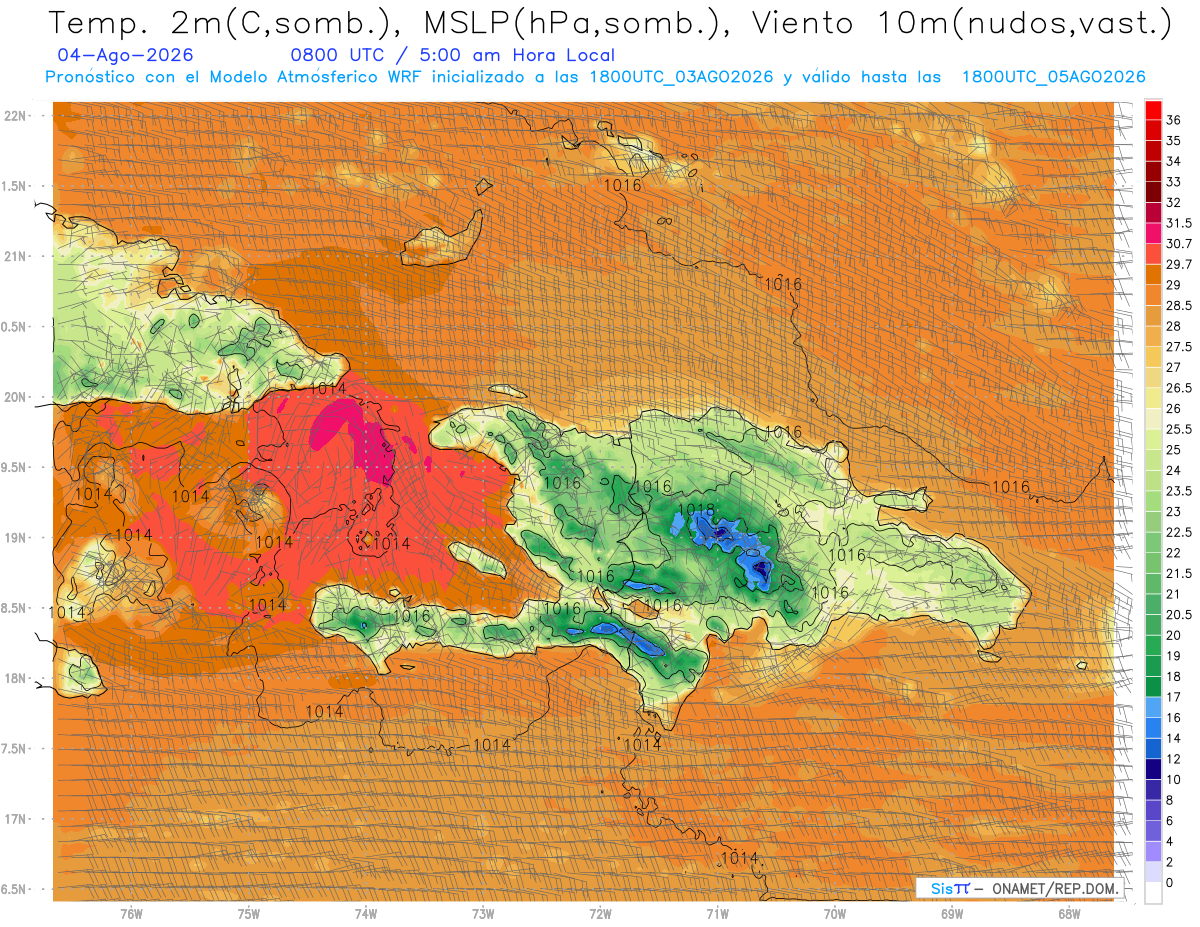Click legend value 30.7
Image resolution: width=1200 pixels, height=927 pixels.
click(1178, 244)
